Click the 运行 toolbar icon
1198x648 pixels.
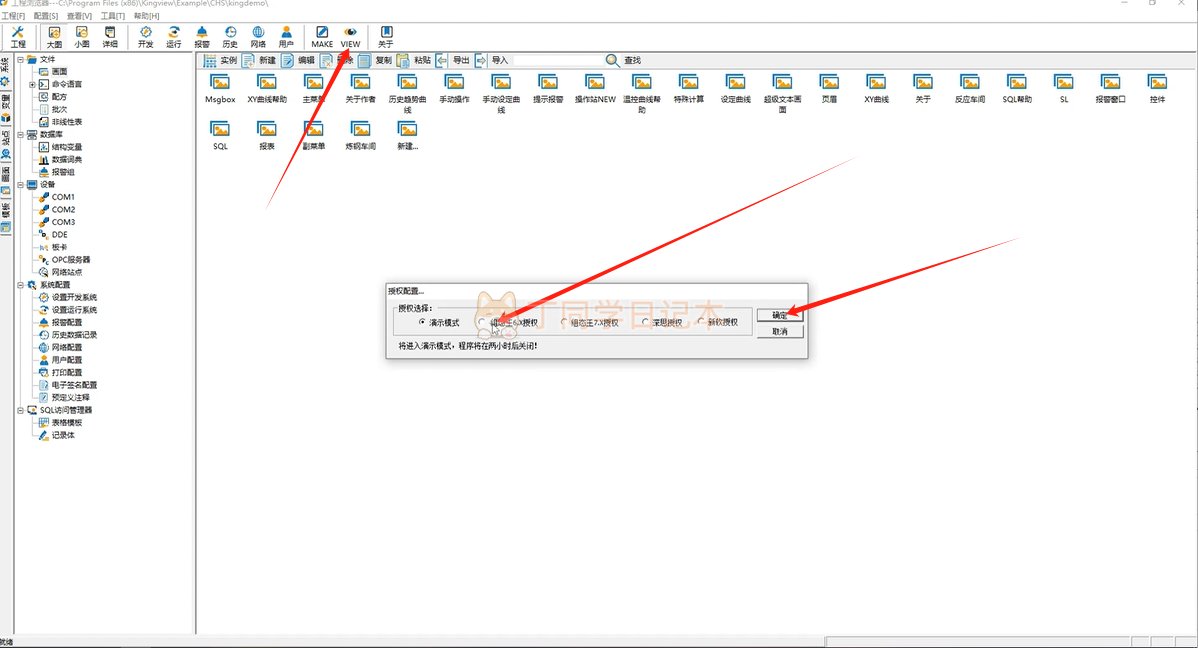[x=174, y=37]
